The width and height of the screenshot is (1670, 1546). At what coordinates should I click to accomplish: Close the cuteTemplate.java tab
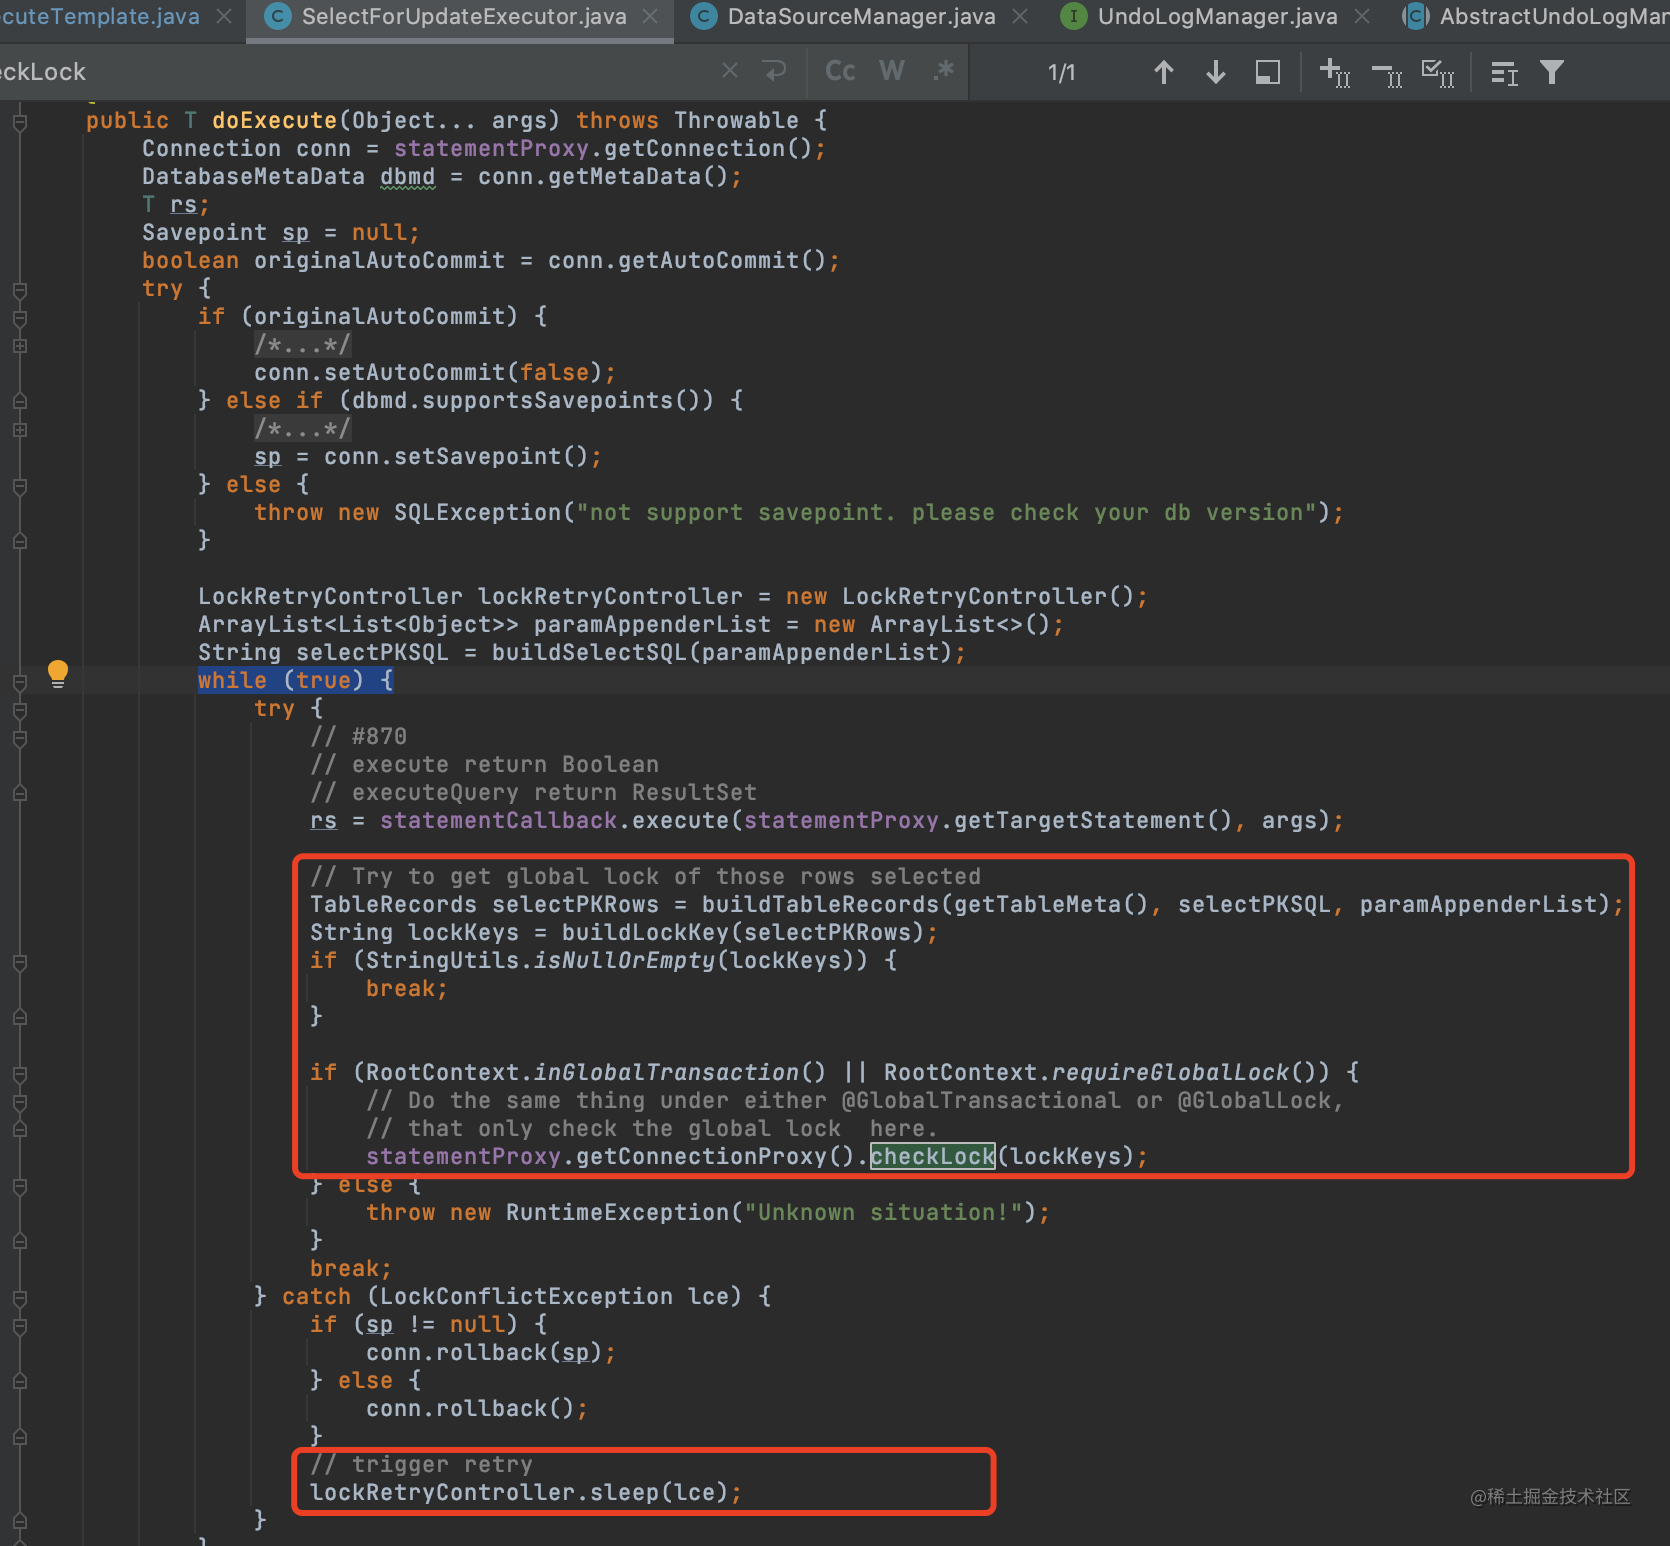[x=224, y=16]
